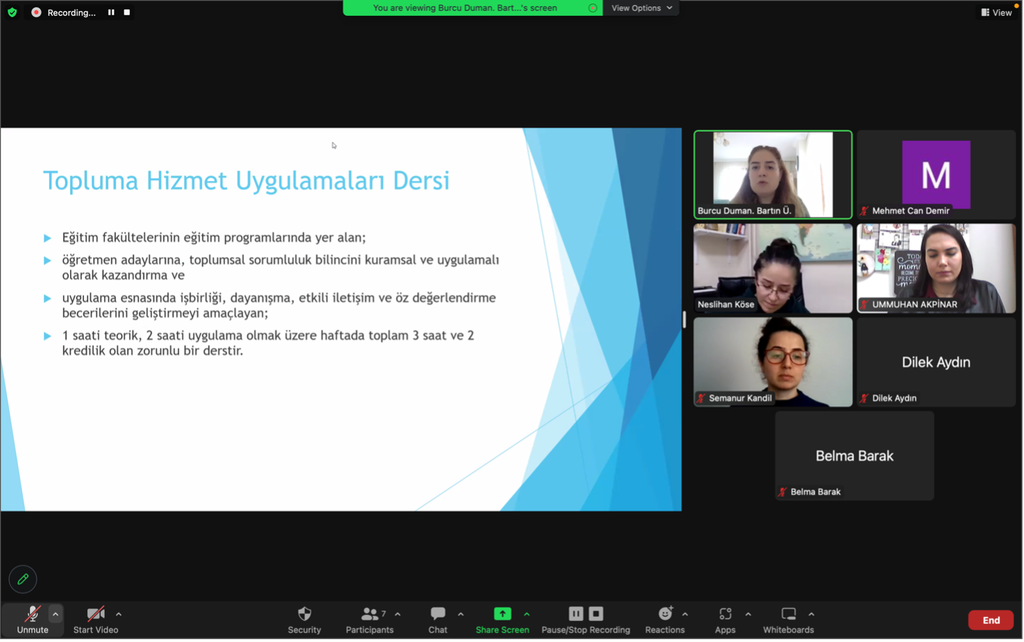Open the Whiteboards icon
1024x642 pixels.
pos(788,614)
